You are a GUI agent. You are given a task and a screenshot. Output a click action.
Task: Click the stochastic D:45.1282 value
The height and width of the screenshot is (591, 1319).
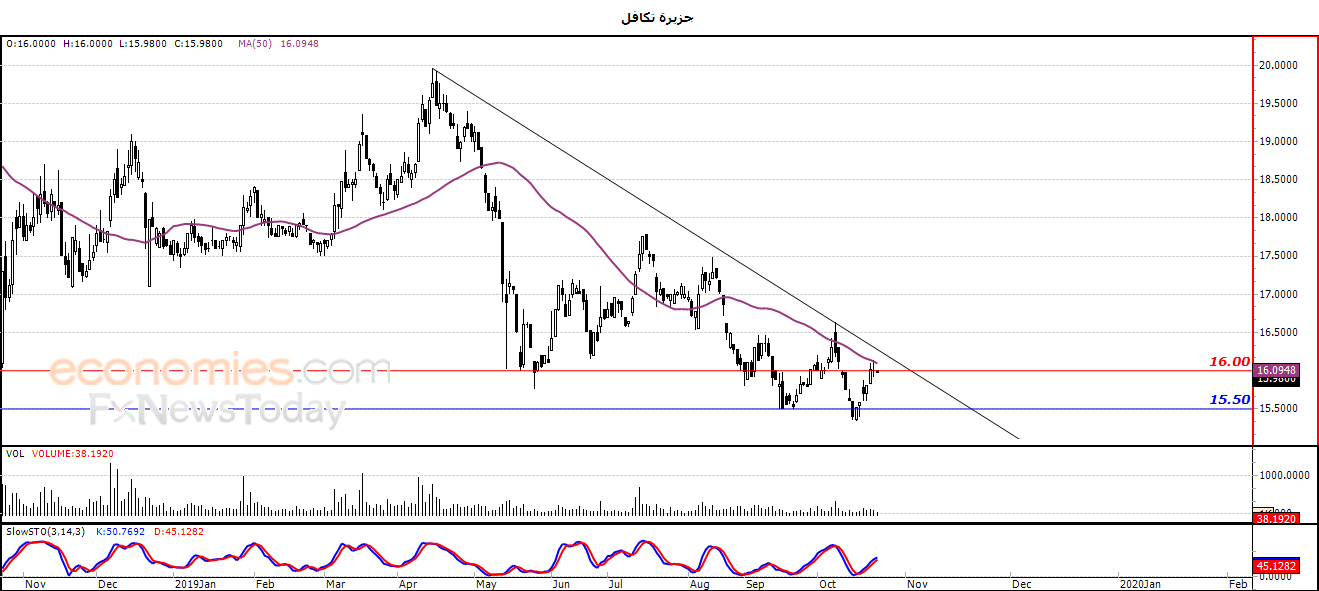(x=178, y=531)
